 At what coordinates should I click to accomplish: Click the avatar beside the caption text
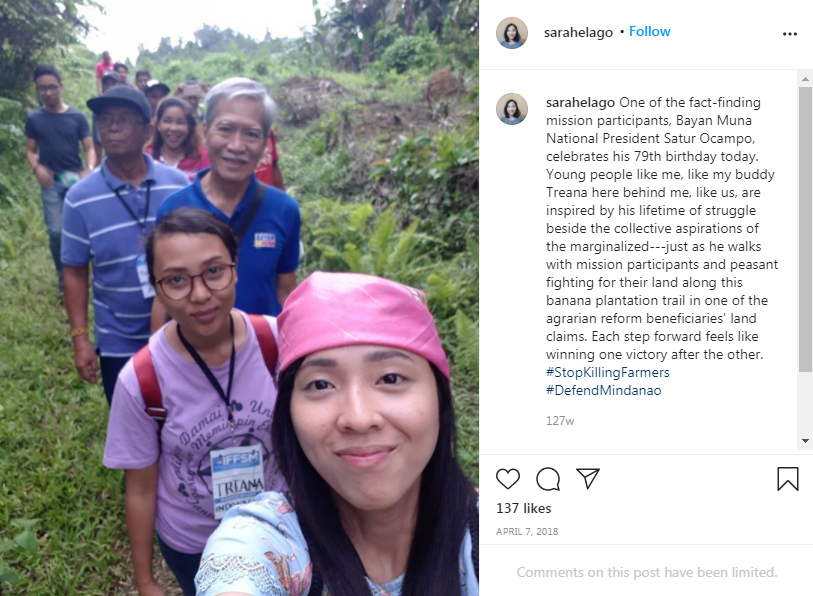click(512, 109)
